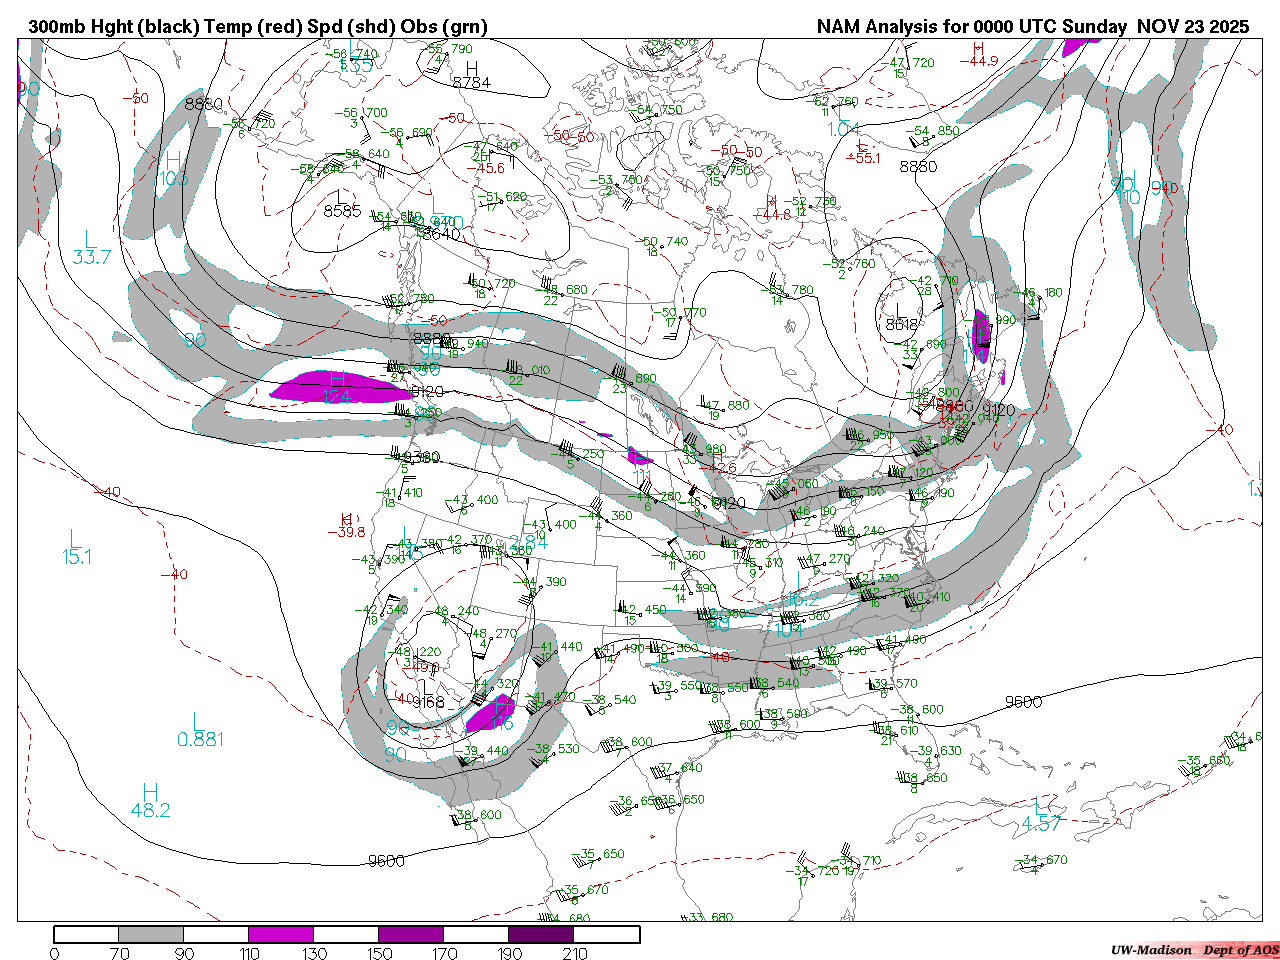Click the red H -44.9 temperature marker
Viewport: 1280px width, 960px height.
978,54
